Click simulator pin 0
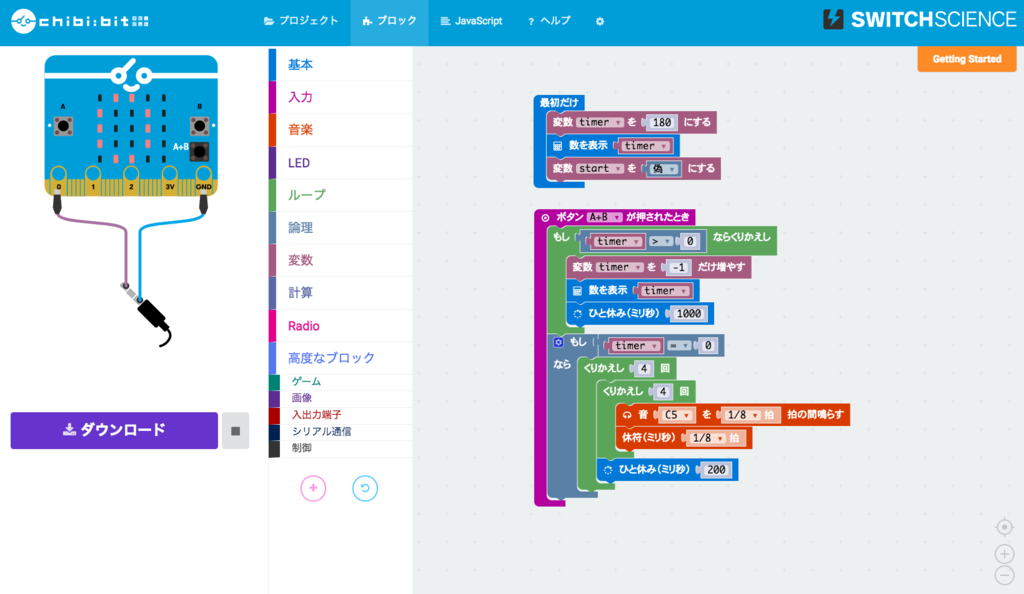1024x594 pixels. pyautogui.click(x=59, y=176)
